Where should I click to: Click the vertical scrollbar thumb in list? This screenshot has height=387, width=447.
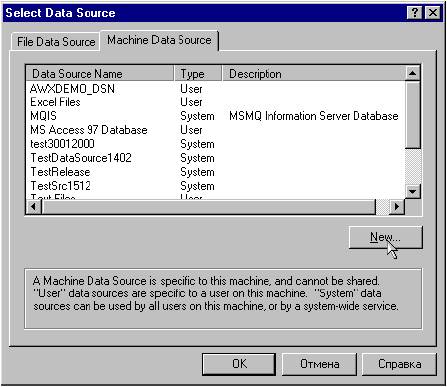[x=413, y=114]
